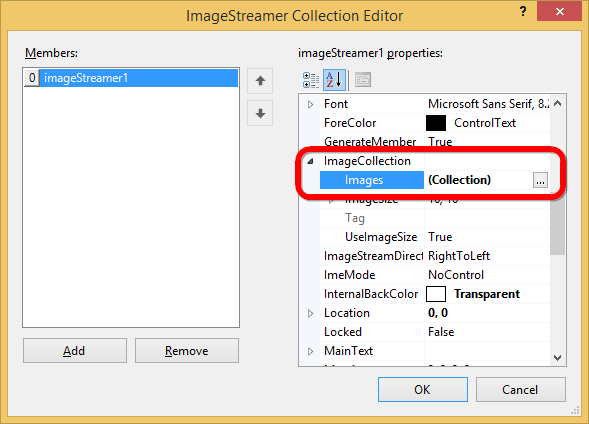Viewport: 589px width, 424px height.
Task: Select the Locked property name
Action: (x=343, y=332)
